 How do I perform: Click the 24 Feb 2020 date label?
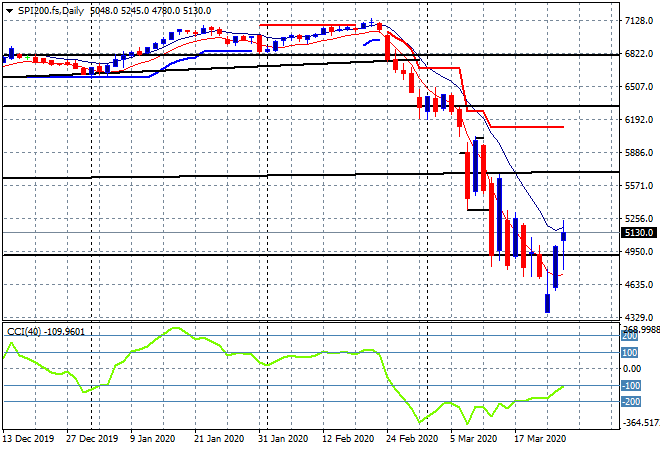tap(412, 439)
